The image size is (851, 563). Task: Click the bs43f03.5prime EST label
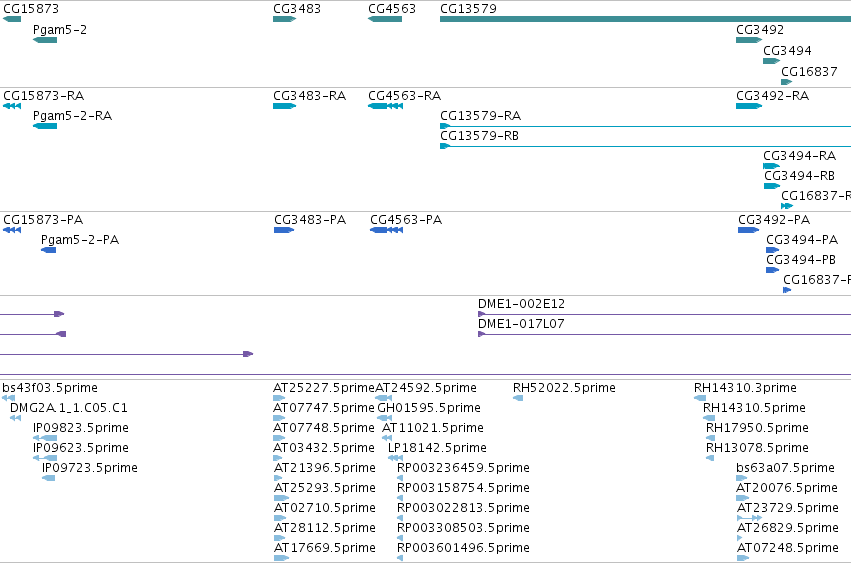click(x=50, y=388)
